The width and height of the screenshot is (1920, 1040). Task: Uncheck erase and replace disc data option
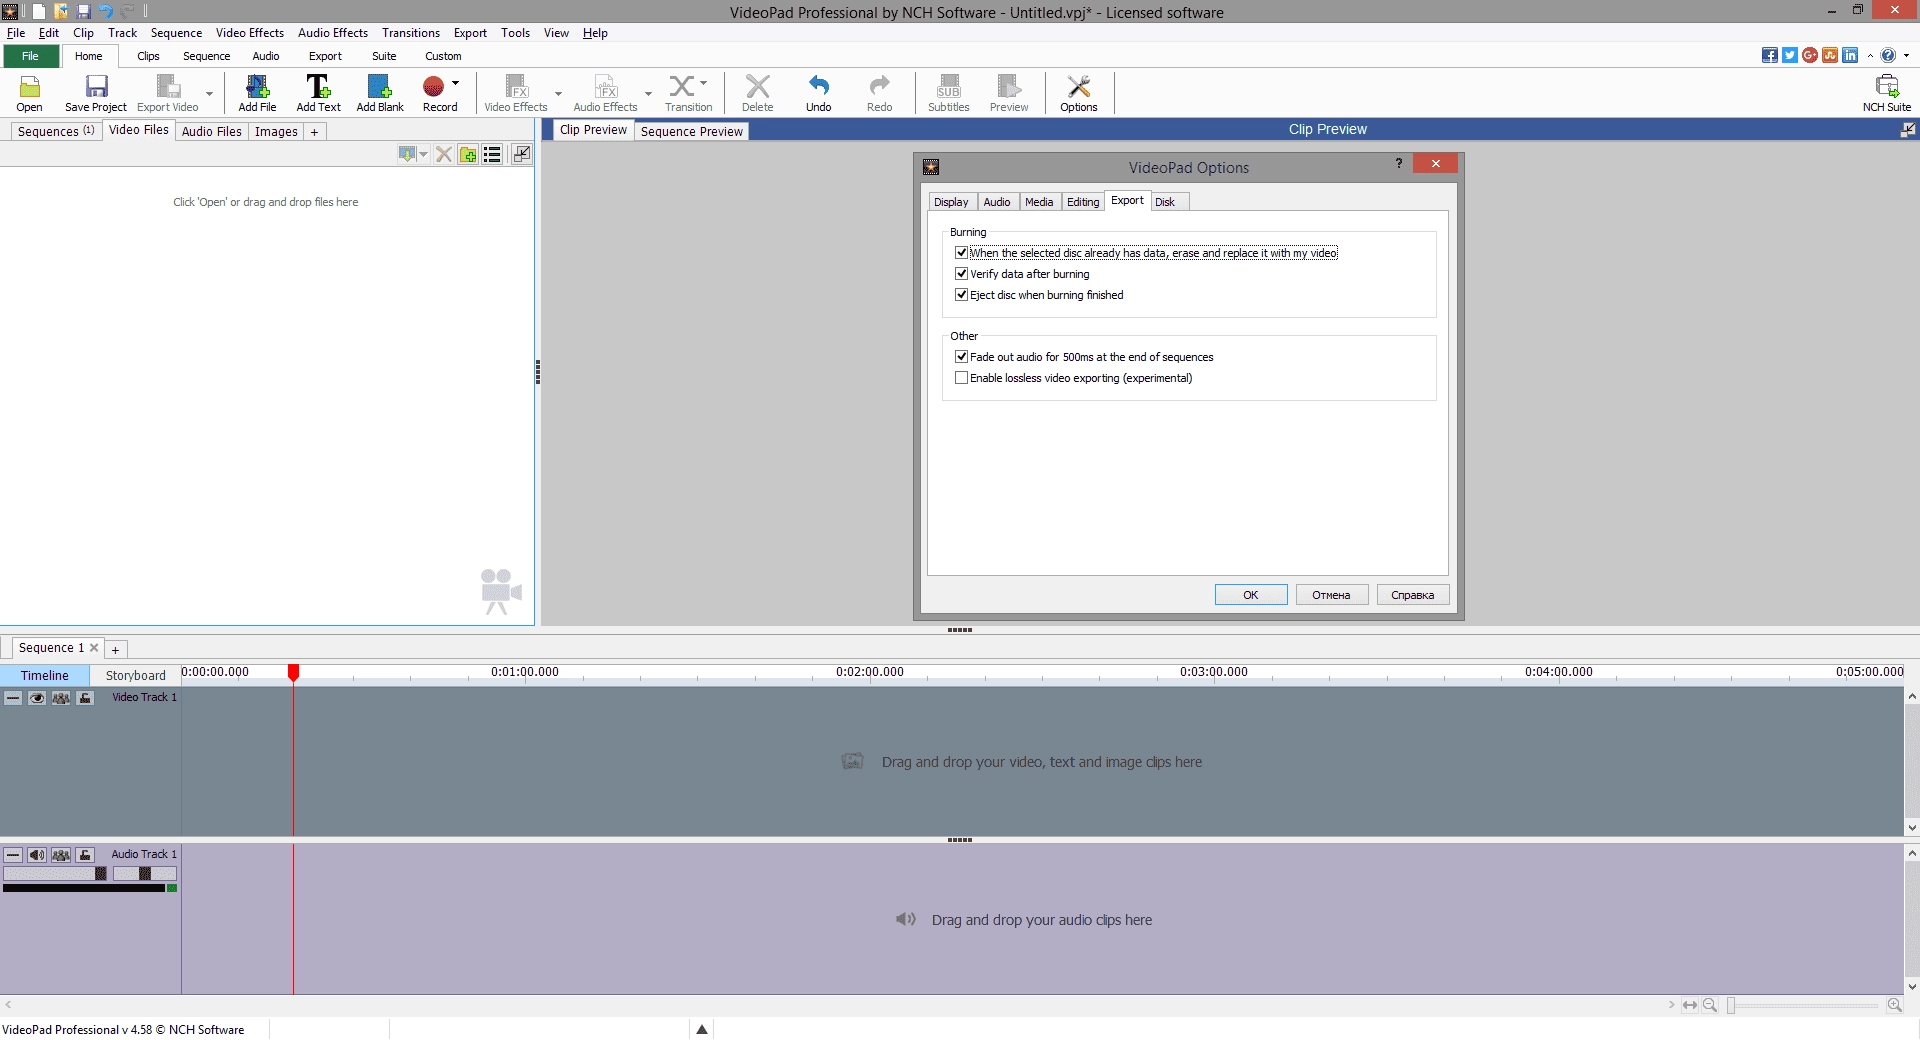[961, 253]
